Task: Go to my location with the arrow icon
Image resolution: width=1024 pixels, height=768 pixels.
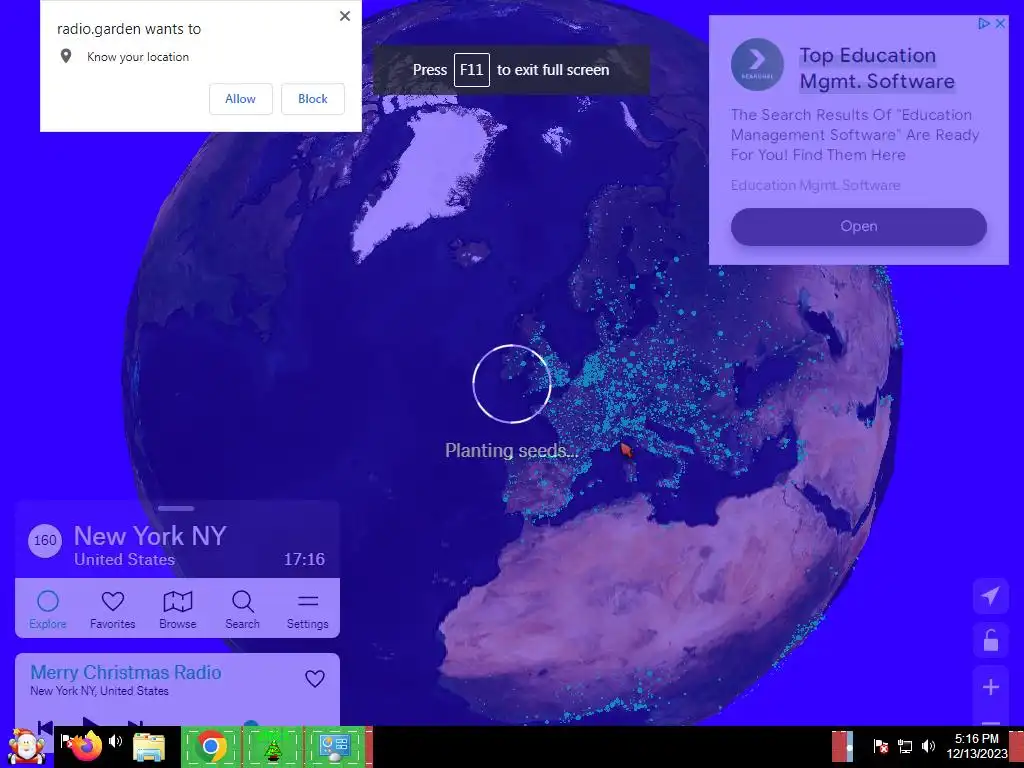Action: coord(991,596)
